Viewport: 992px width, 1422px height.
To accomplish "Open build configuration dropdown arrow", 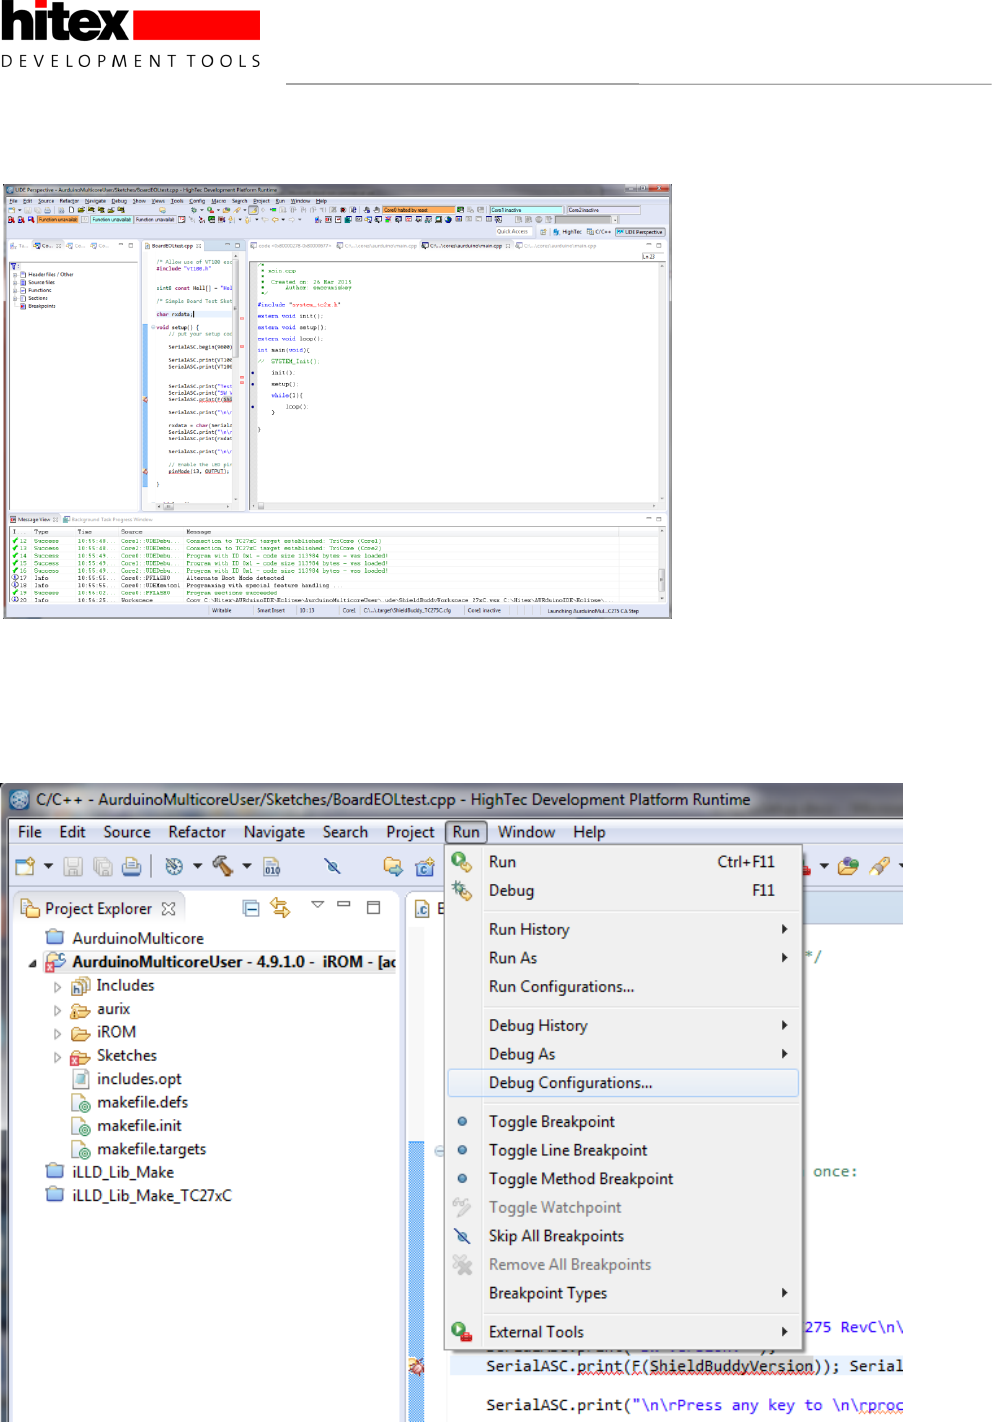I will (x=197, y=866).
